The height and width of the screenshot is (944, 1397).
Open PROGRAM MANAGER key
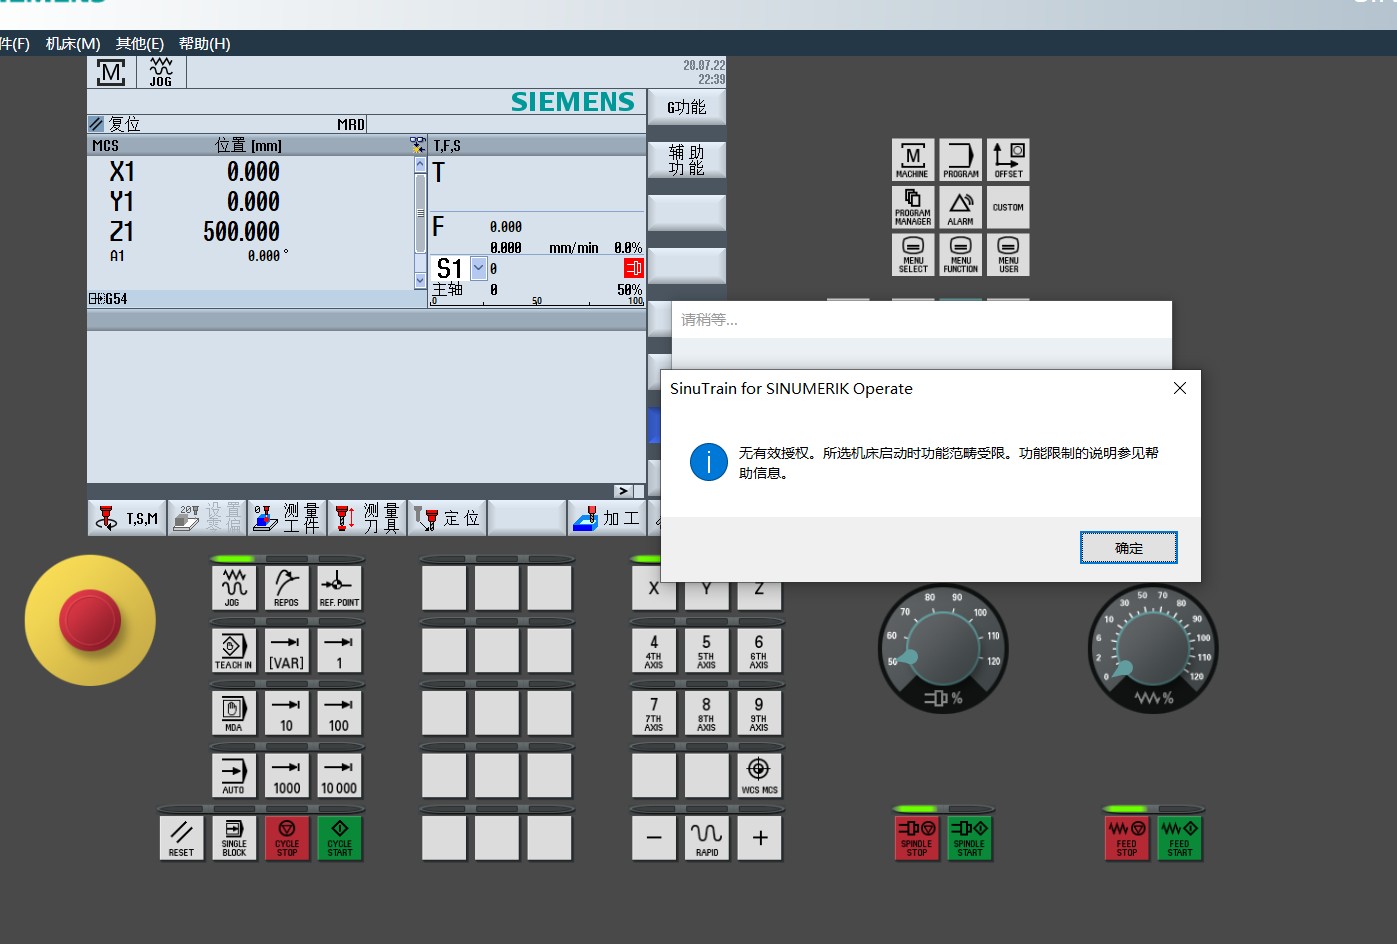[x=912, y=207]
